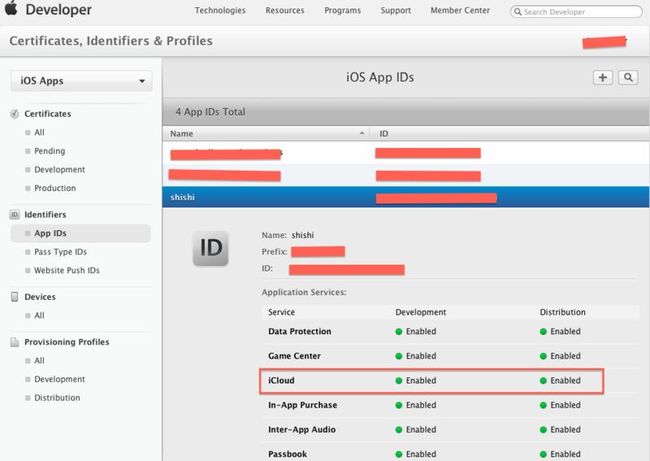
Task: Click the Apple logo icon
Action: pos(11,8)
